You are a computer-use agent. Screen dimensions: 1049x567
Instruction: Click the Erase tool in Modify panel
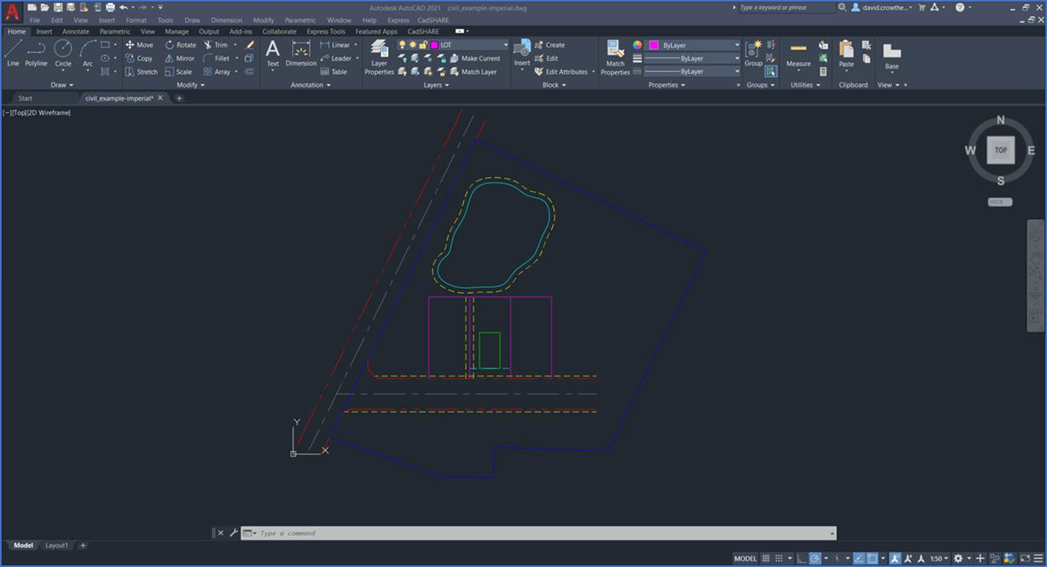click(250, 45)
